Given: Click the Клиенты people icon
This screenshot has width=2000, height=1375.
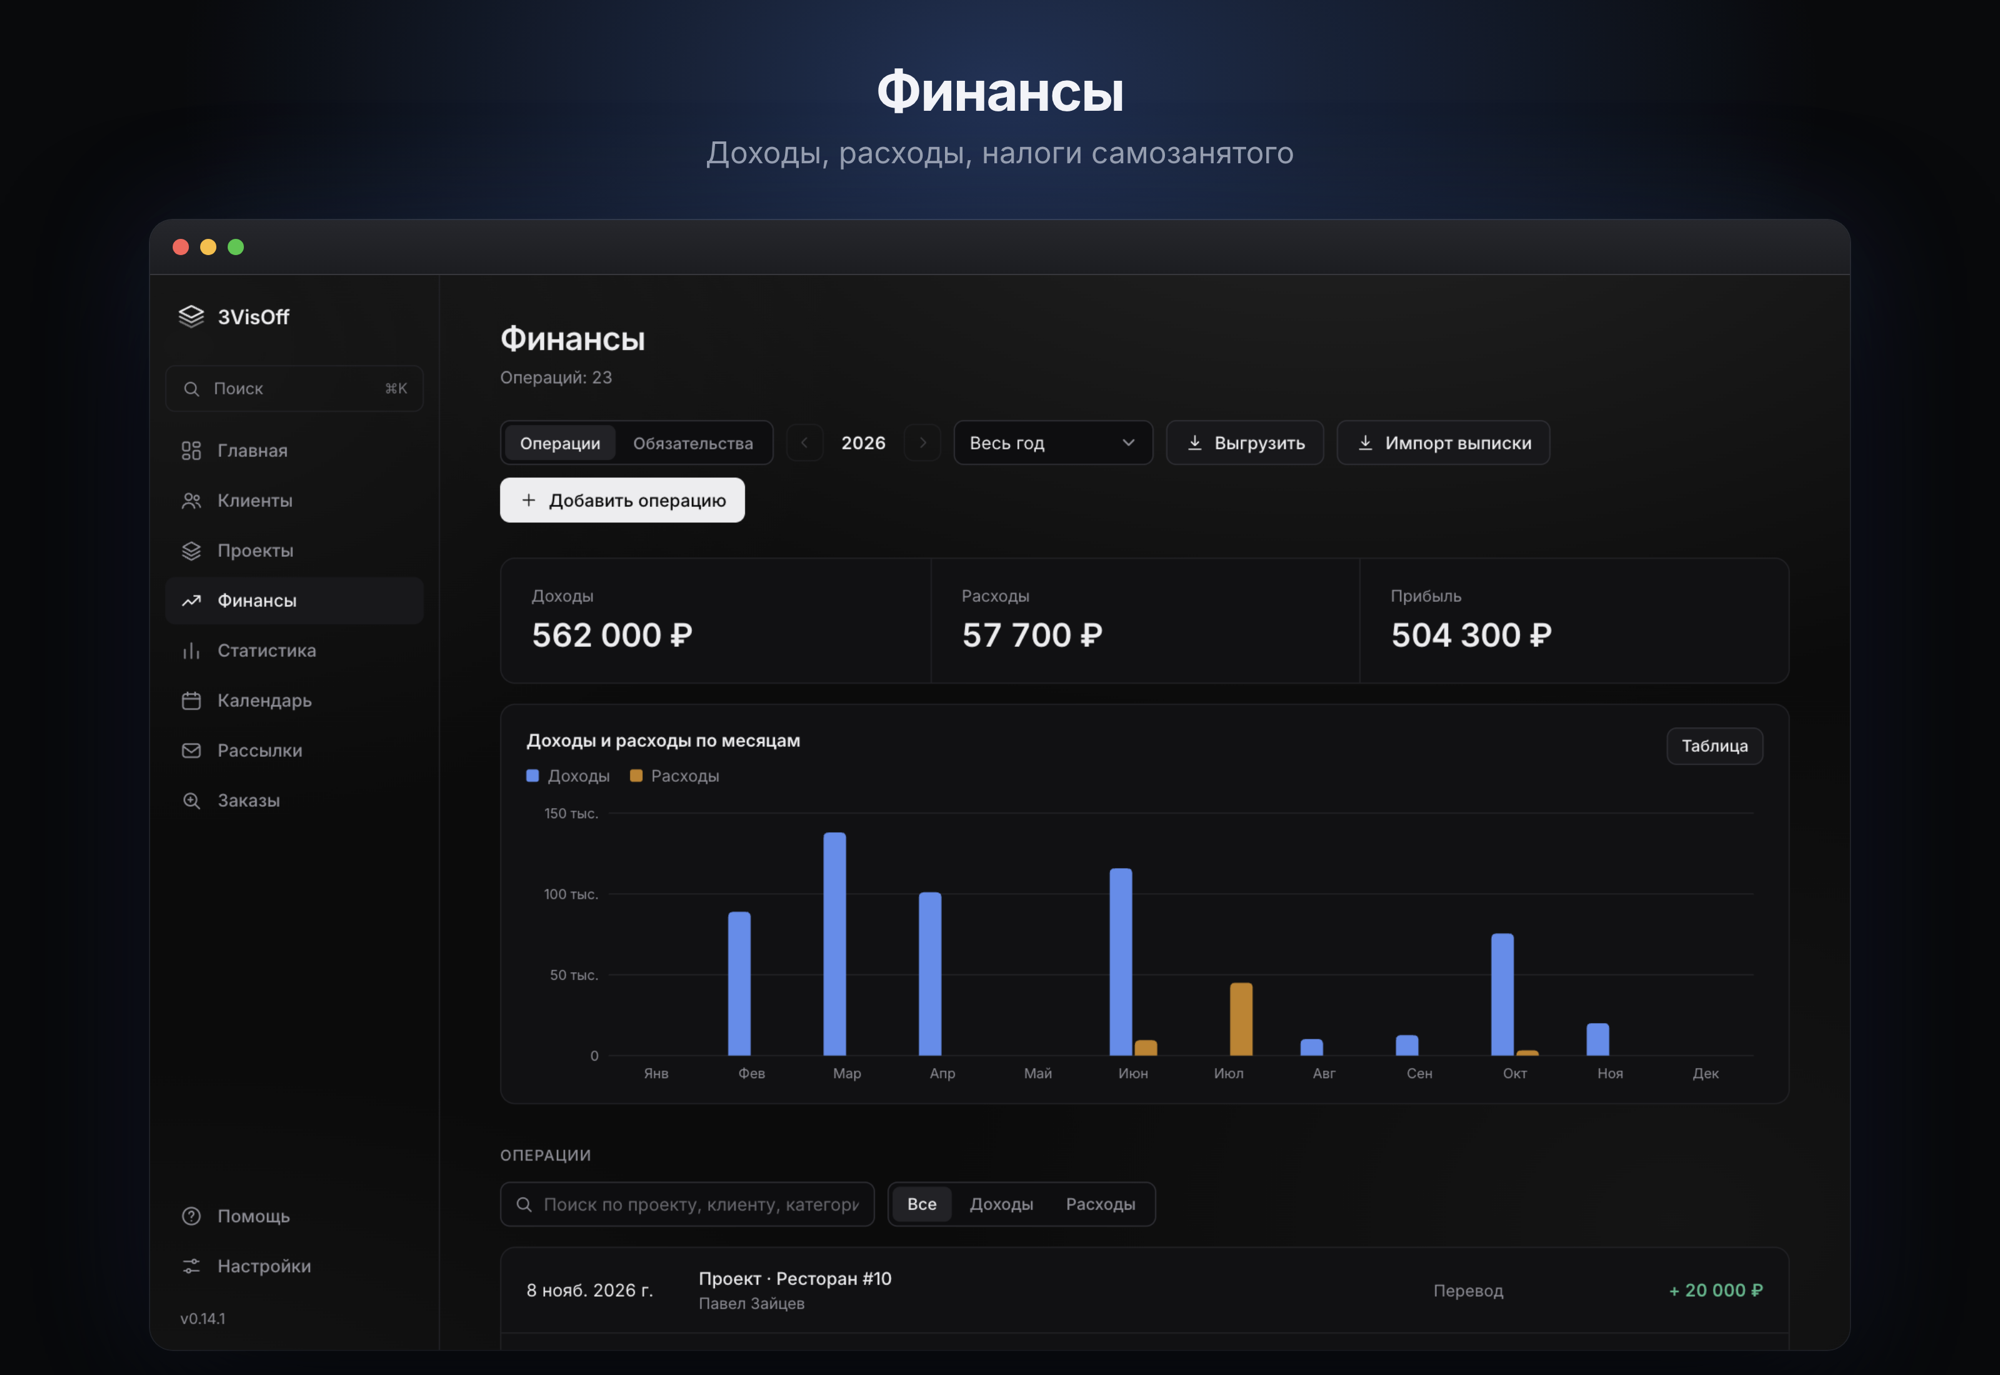Looking at the screenshot, I should pyautogui.click(x=191, y=501).
